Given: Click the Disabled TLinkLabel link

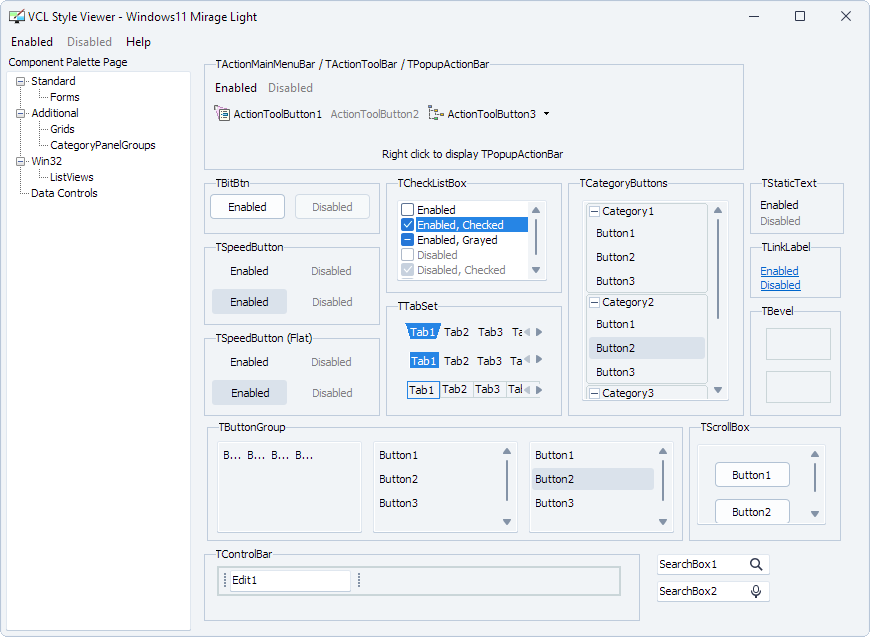Looking at the screenshot, I should pyautogui.click(x=780, y=285).
